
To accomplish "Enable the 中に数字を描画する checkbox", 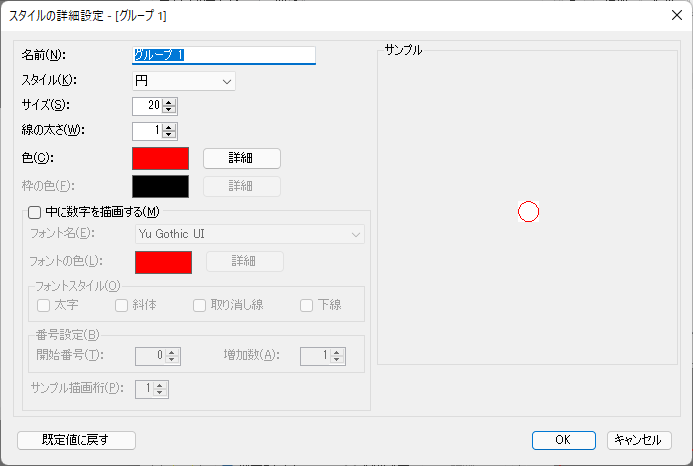I will pos(35,211).
